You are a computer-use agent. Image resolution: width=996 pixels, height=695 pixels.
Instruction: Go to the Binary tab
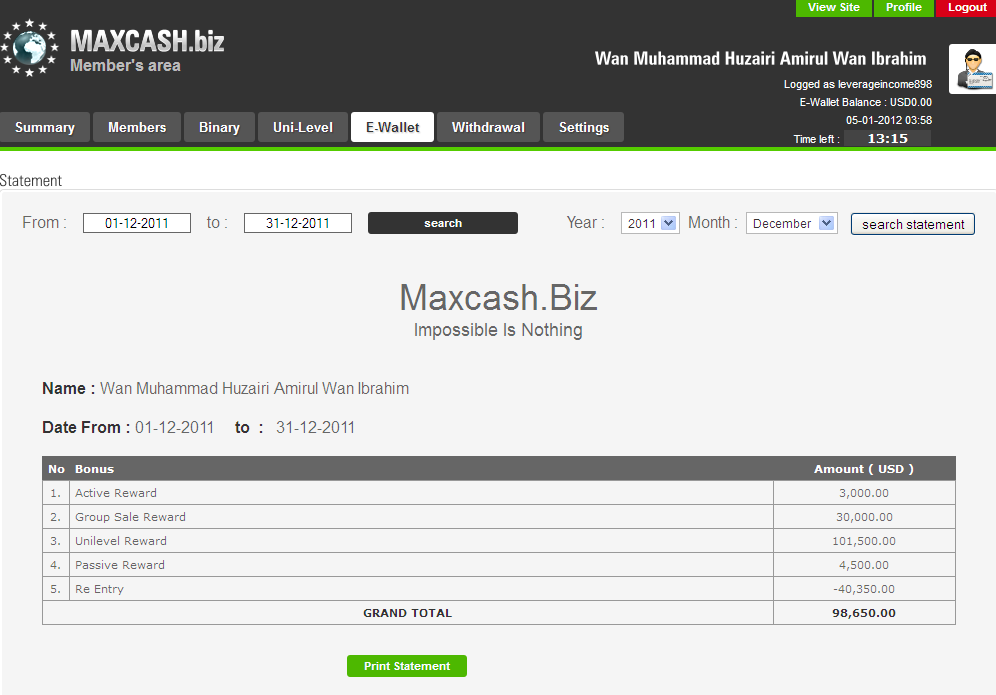point(219,128)
